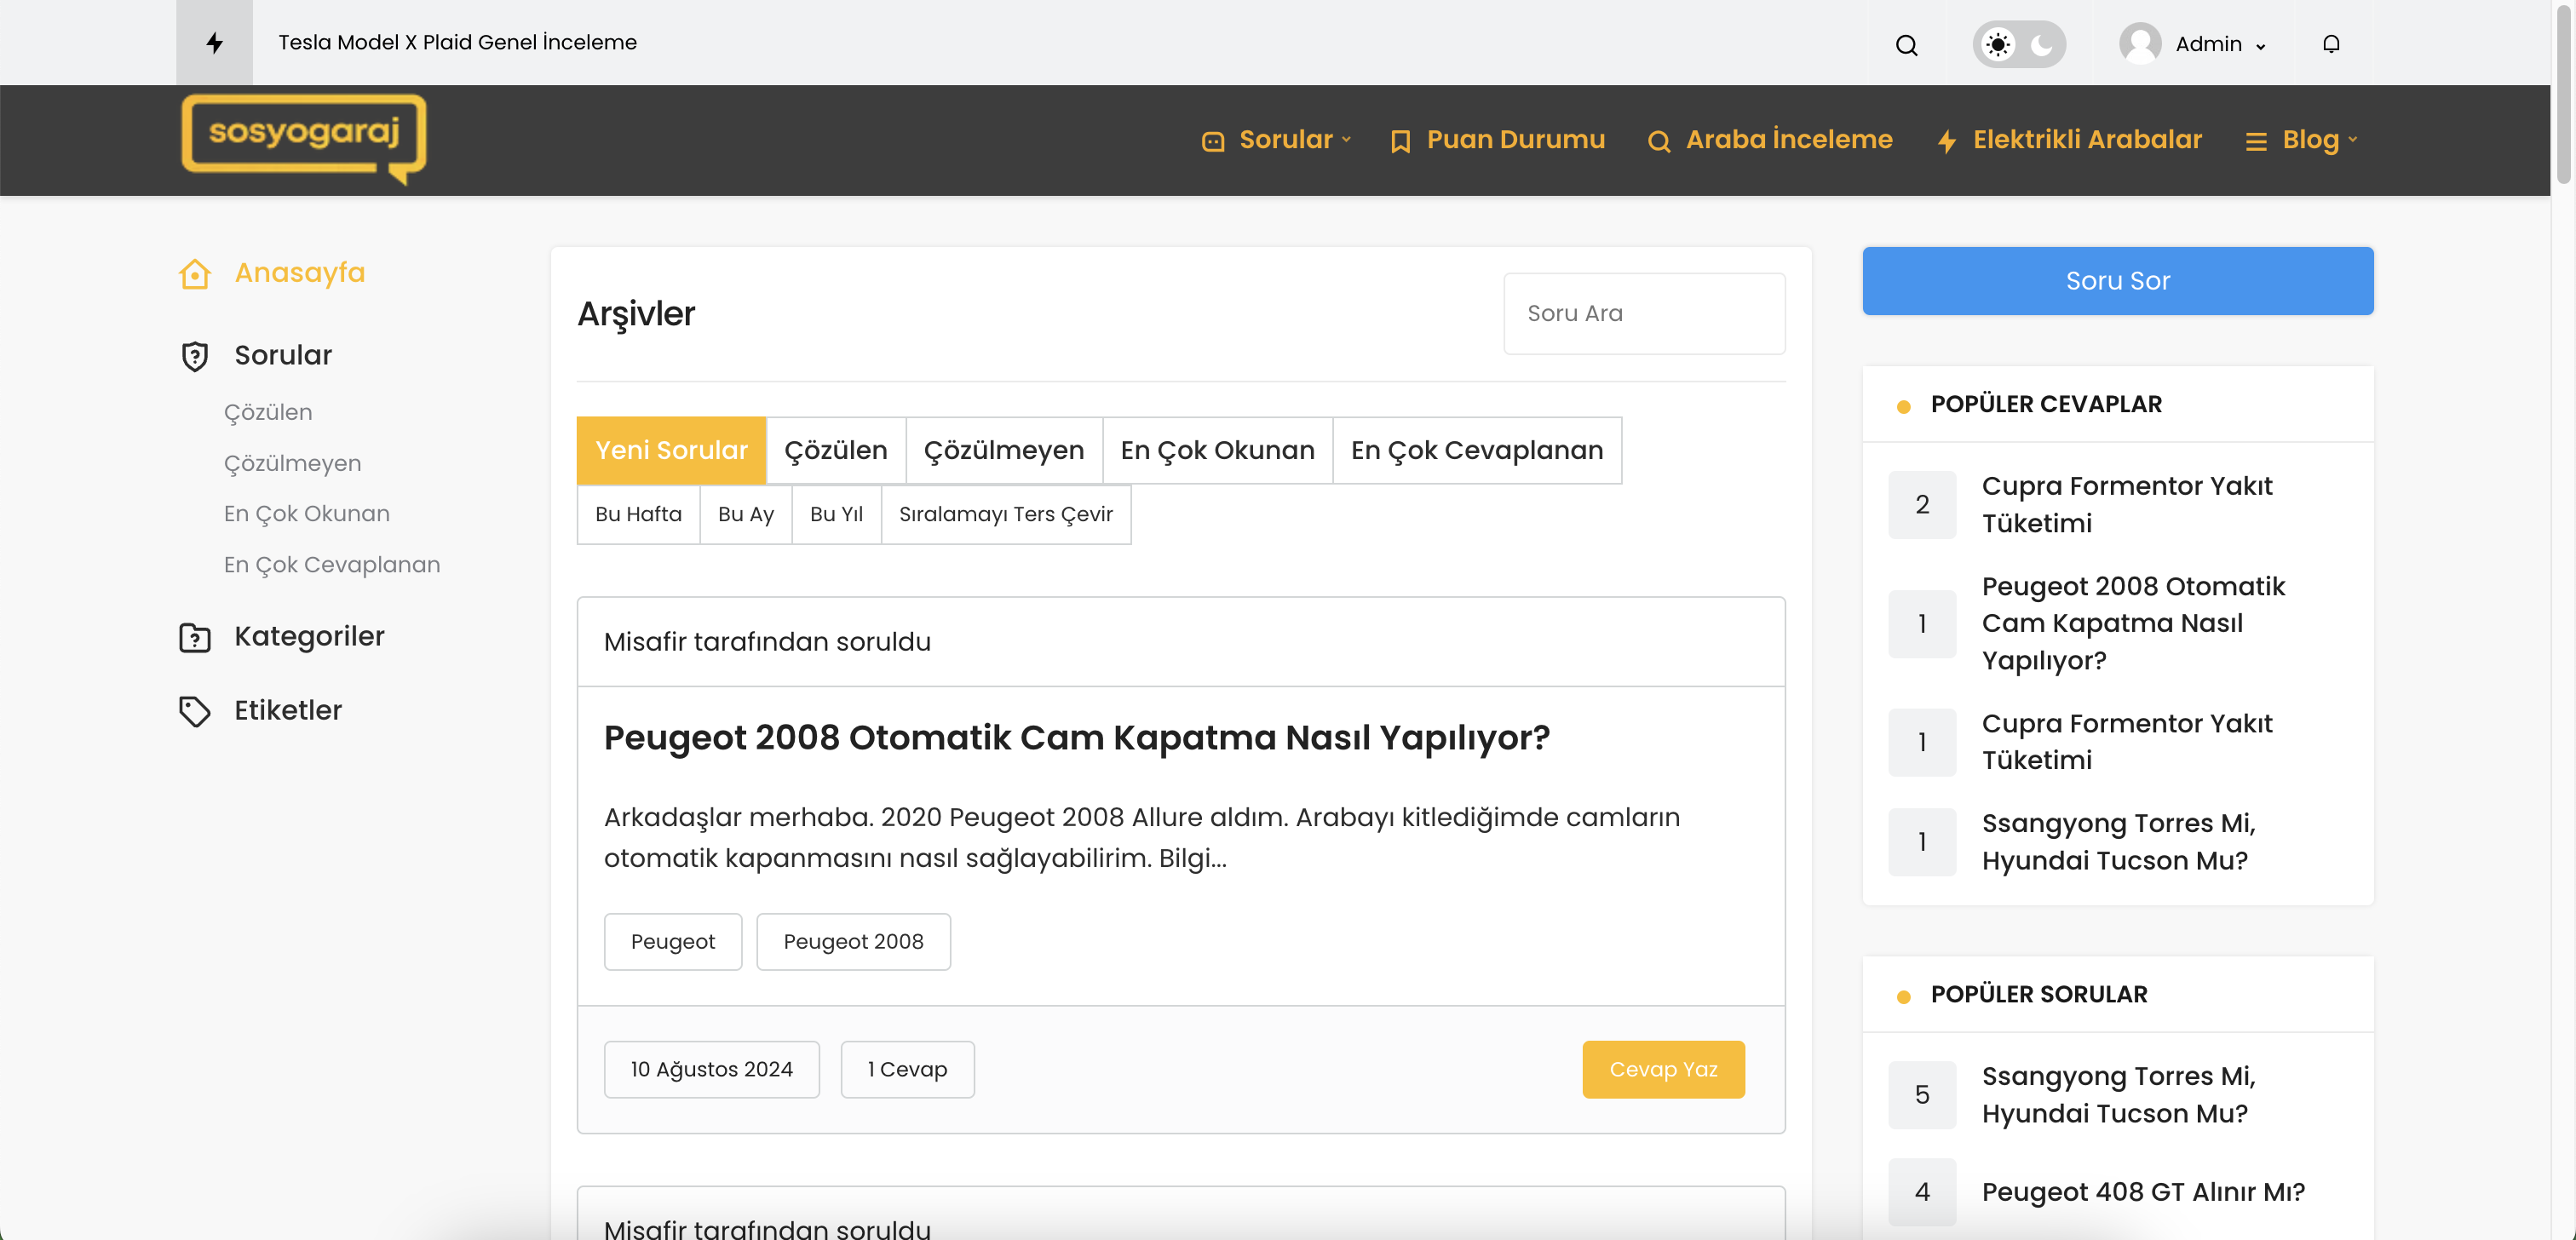This screenshot has height=1240, width=2576.
Task: Open En Çok Okunan in sidebar
Action: point(306,513)
